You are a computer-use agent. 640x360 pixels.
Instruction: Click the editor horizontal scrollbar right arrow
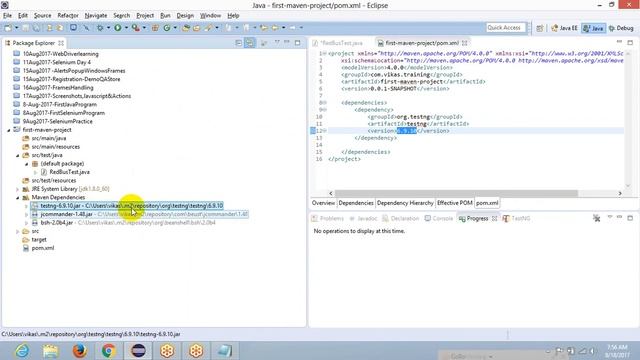[x=620, y=193]
